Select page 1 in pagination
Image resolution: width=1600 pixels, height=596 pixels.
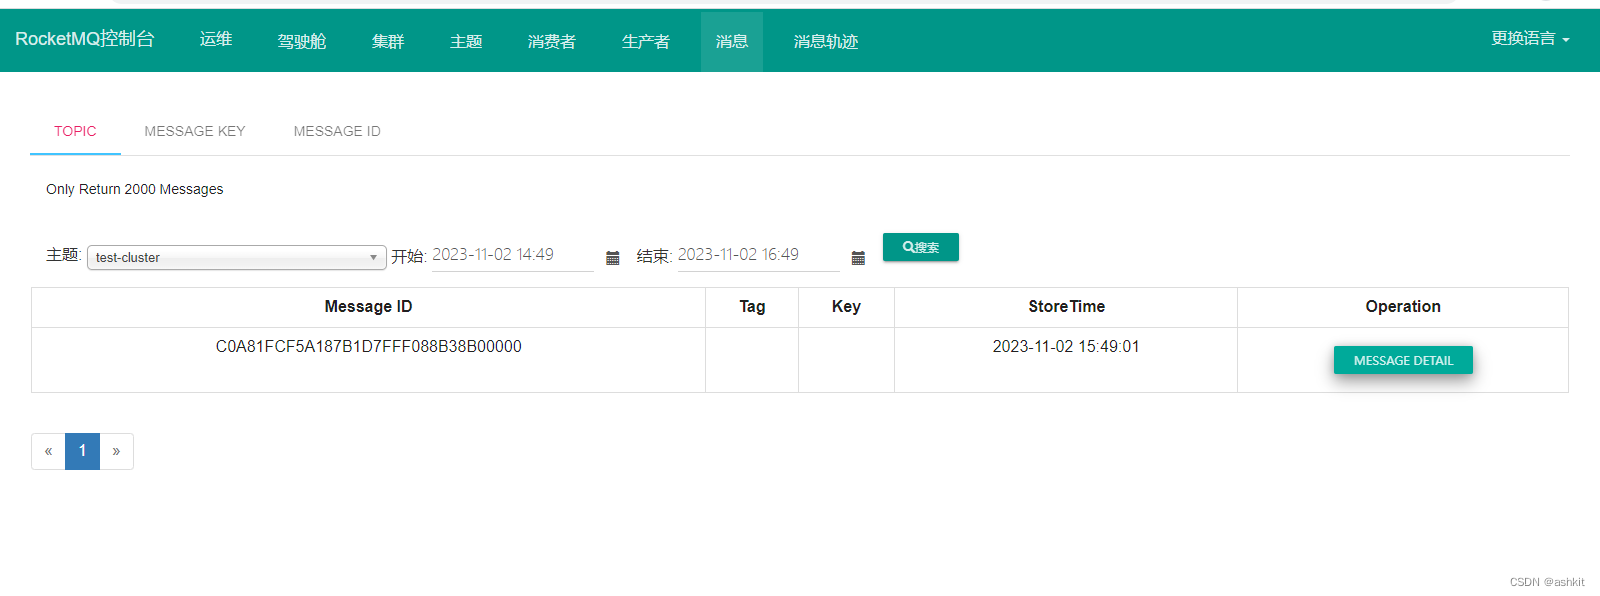pos(82,451)
